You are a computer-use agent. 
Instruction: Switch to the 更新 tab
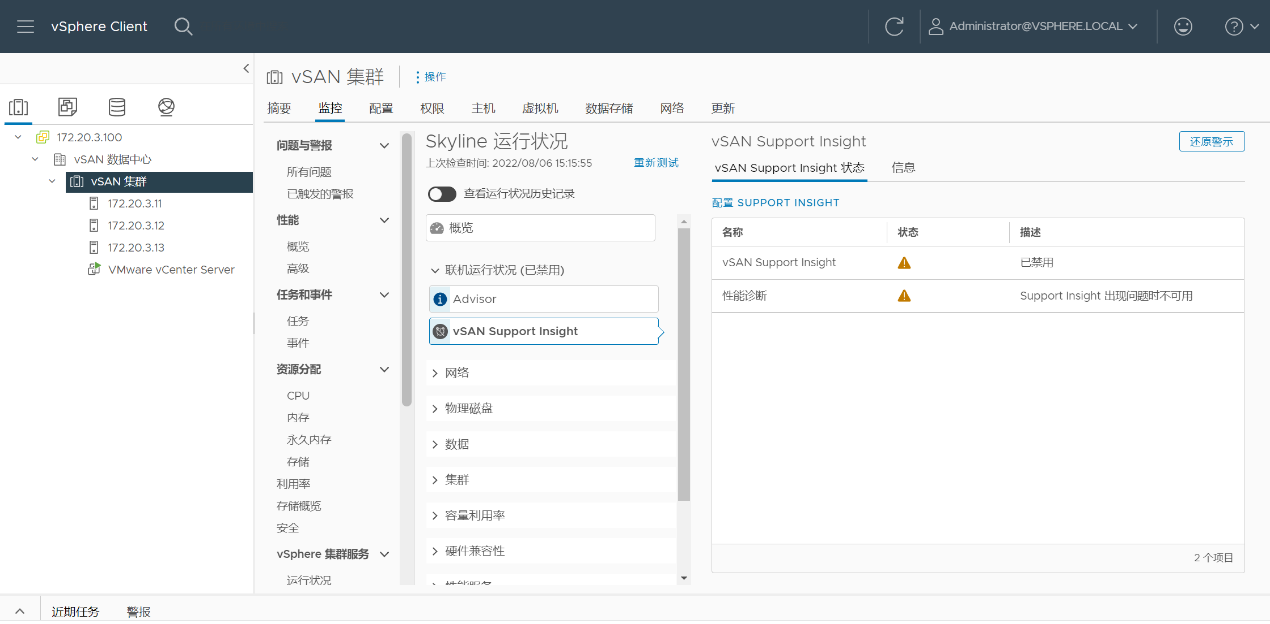723,108
